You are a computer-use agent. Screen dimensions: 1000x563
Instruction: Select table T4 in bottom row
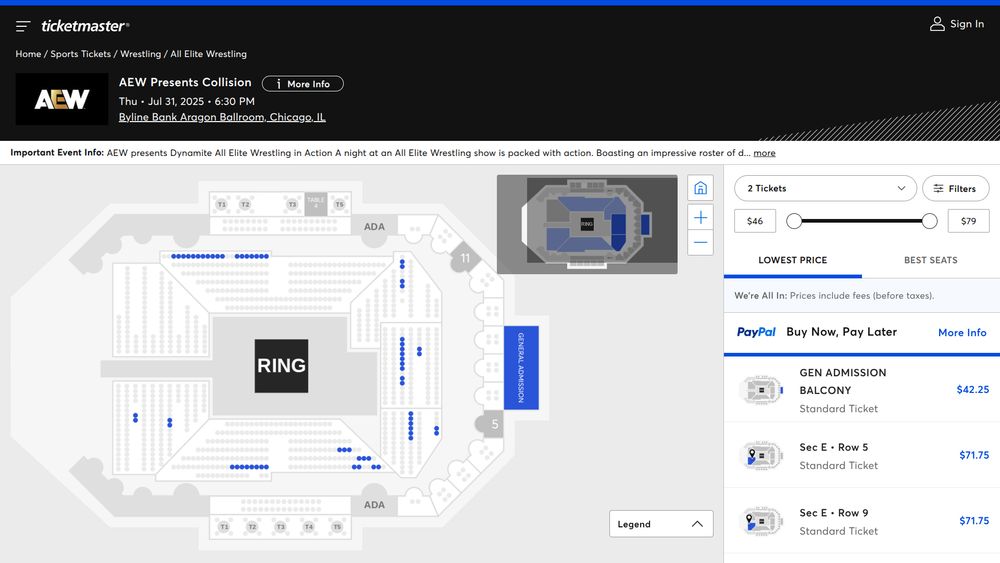coord(309,527)
